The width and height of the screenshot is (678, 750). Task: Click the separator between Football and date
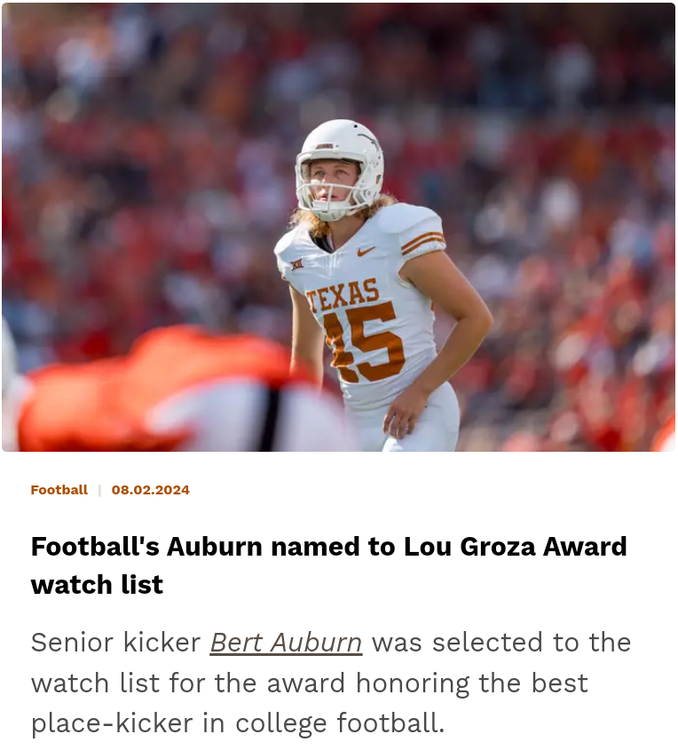[99, 490]
